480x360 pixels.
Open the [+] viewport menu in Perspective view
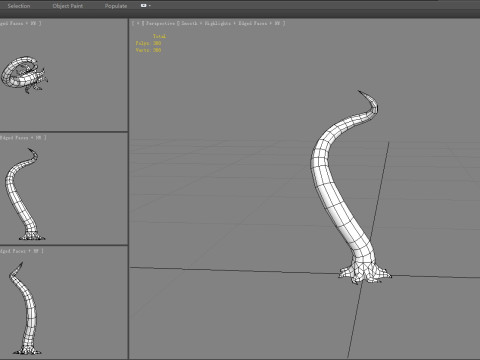click(x=138, y=23)
